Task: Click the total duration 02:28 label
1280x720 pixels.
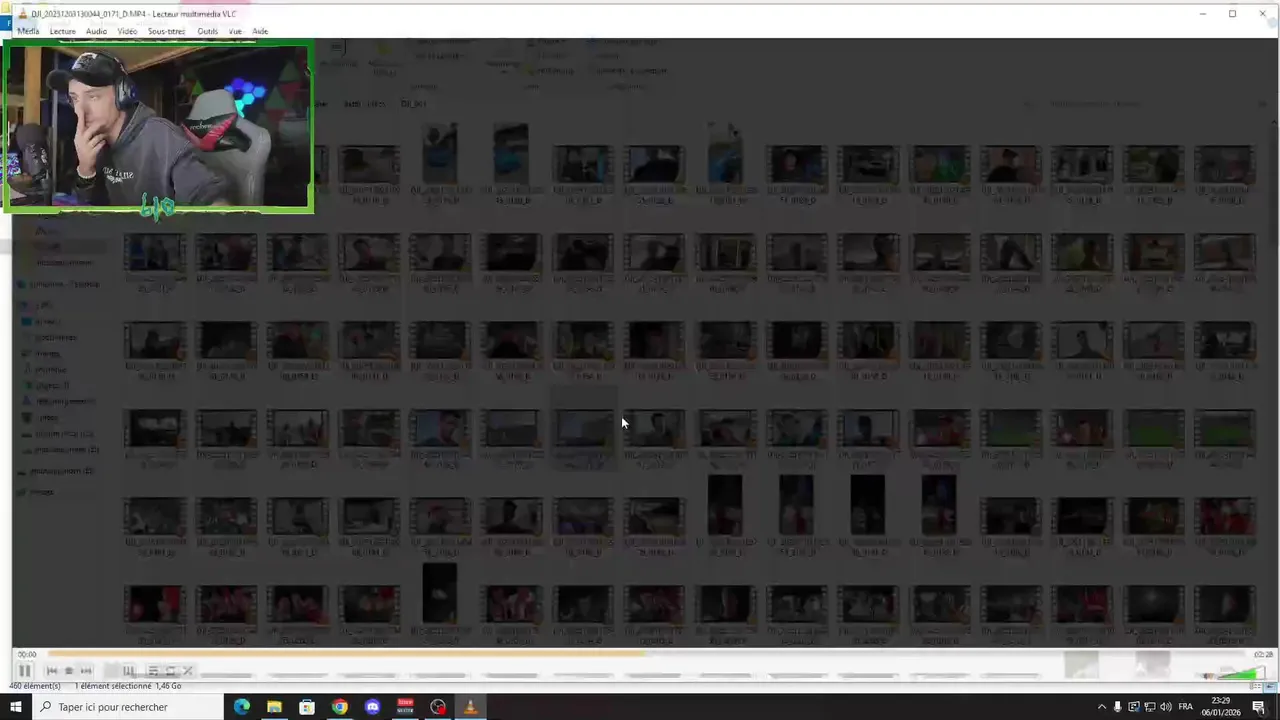Action: click(1263, 655)
